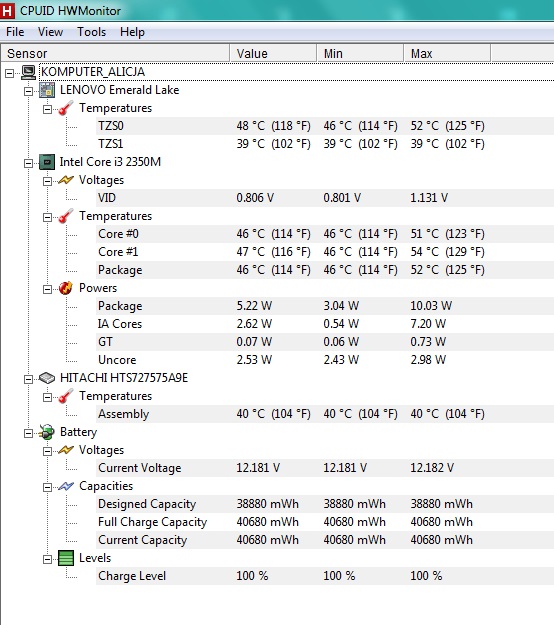Open the File menu

tap(15, 32)
